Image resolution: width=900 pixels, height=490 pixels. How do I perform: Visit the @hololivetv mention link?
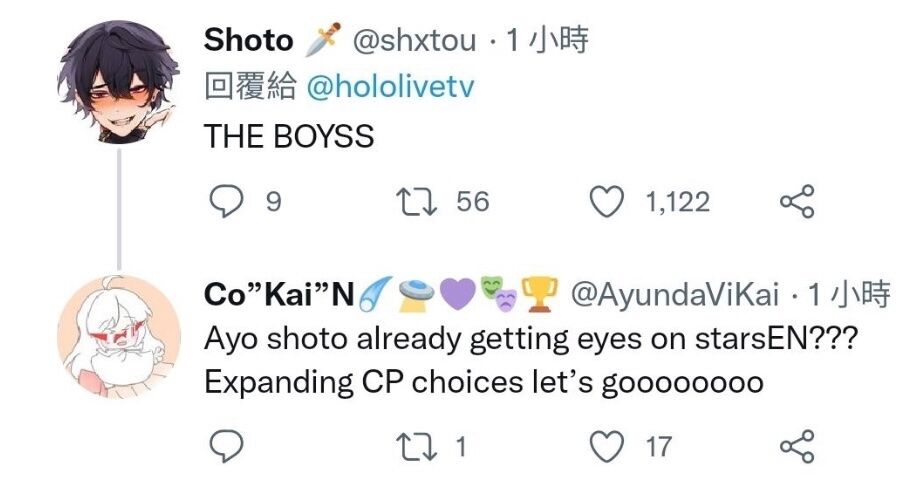[390, 87]
